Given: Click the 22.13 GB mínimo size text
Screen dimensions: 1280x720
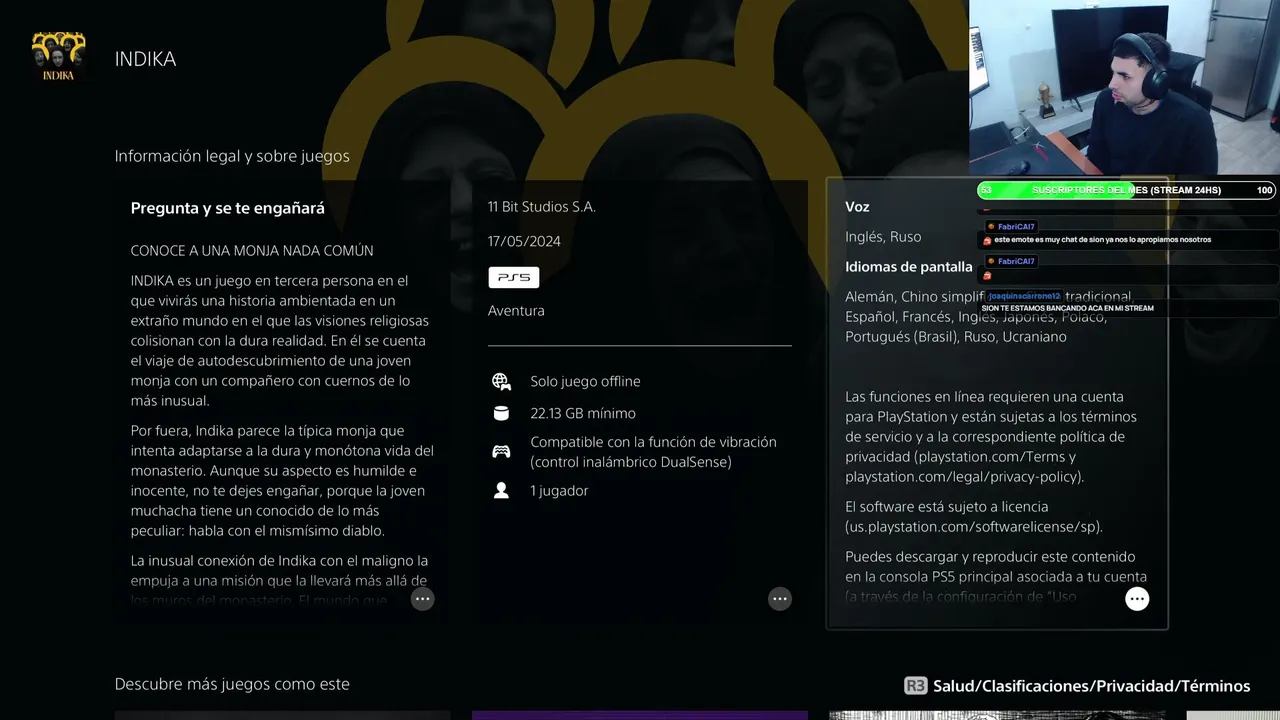Looking at the screenshot, I should (583, 413).
